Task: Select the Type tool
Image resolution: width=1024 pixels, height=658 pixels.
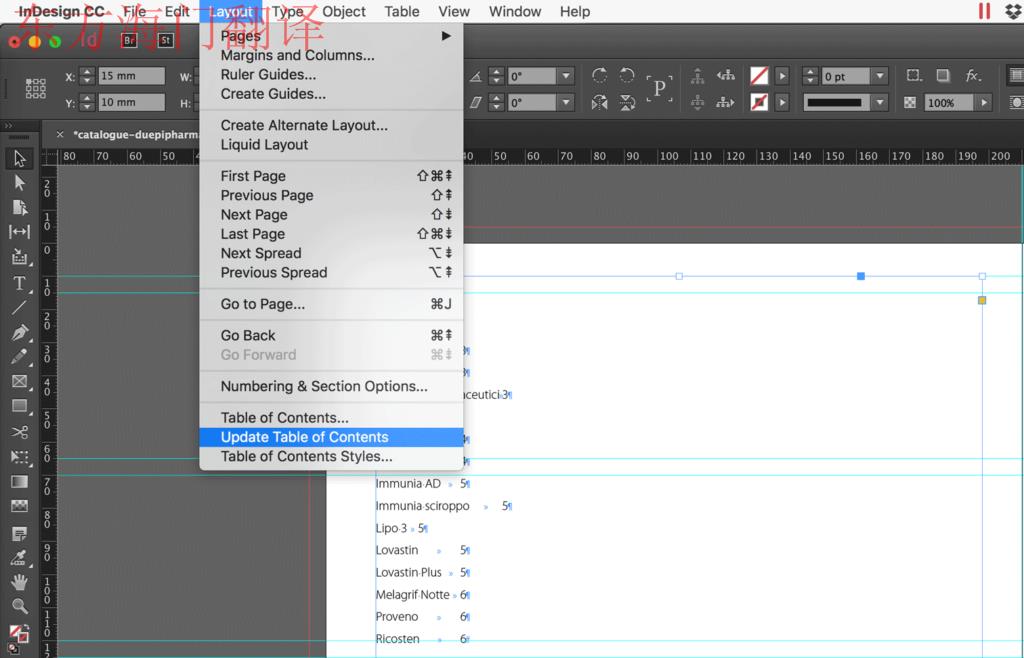Action: 20,283
